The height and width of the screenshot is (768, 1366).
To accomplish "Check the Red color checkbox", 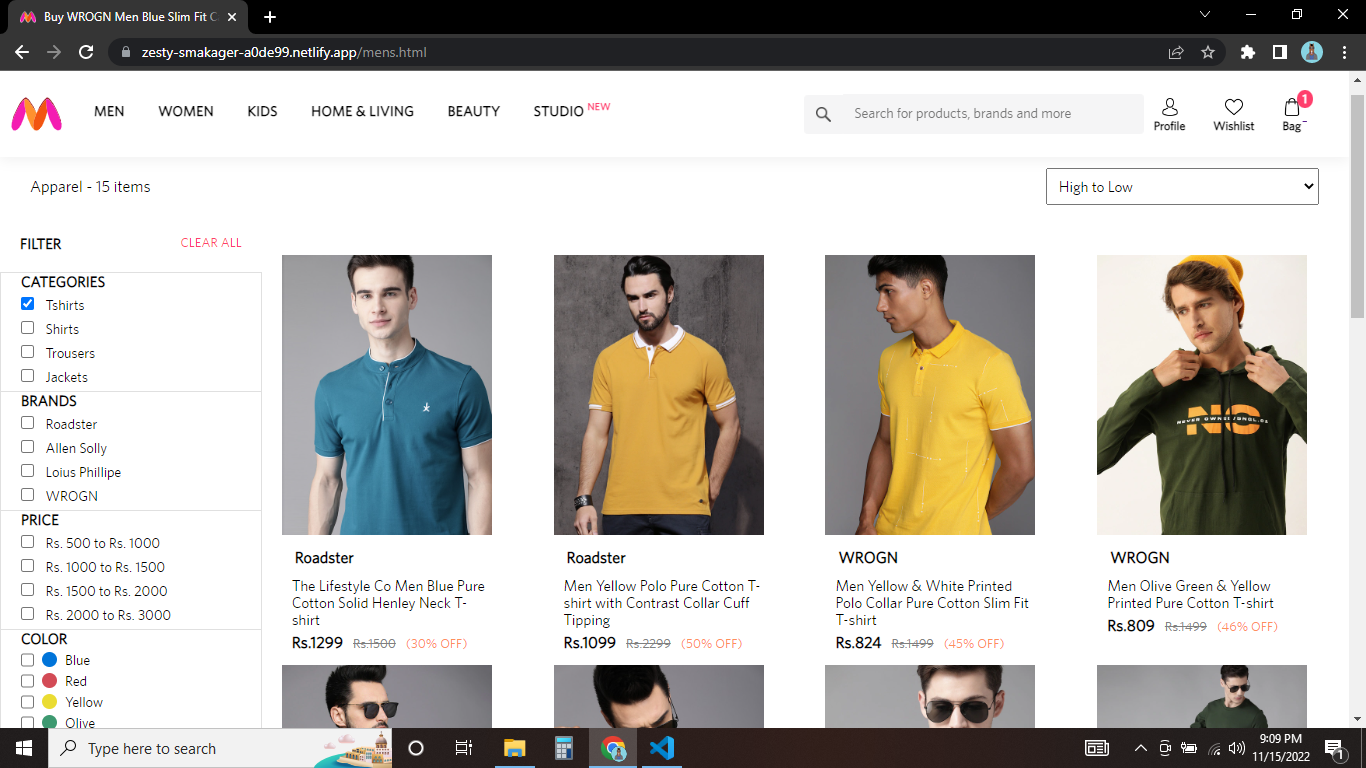I will pos(28,681).
